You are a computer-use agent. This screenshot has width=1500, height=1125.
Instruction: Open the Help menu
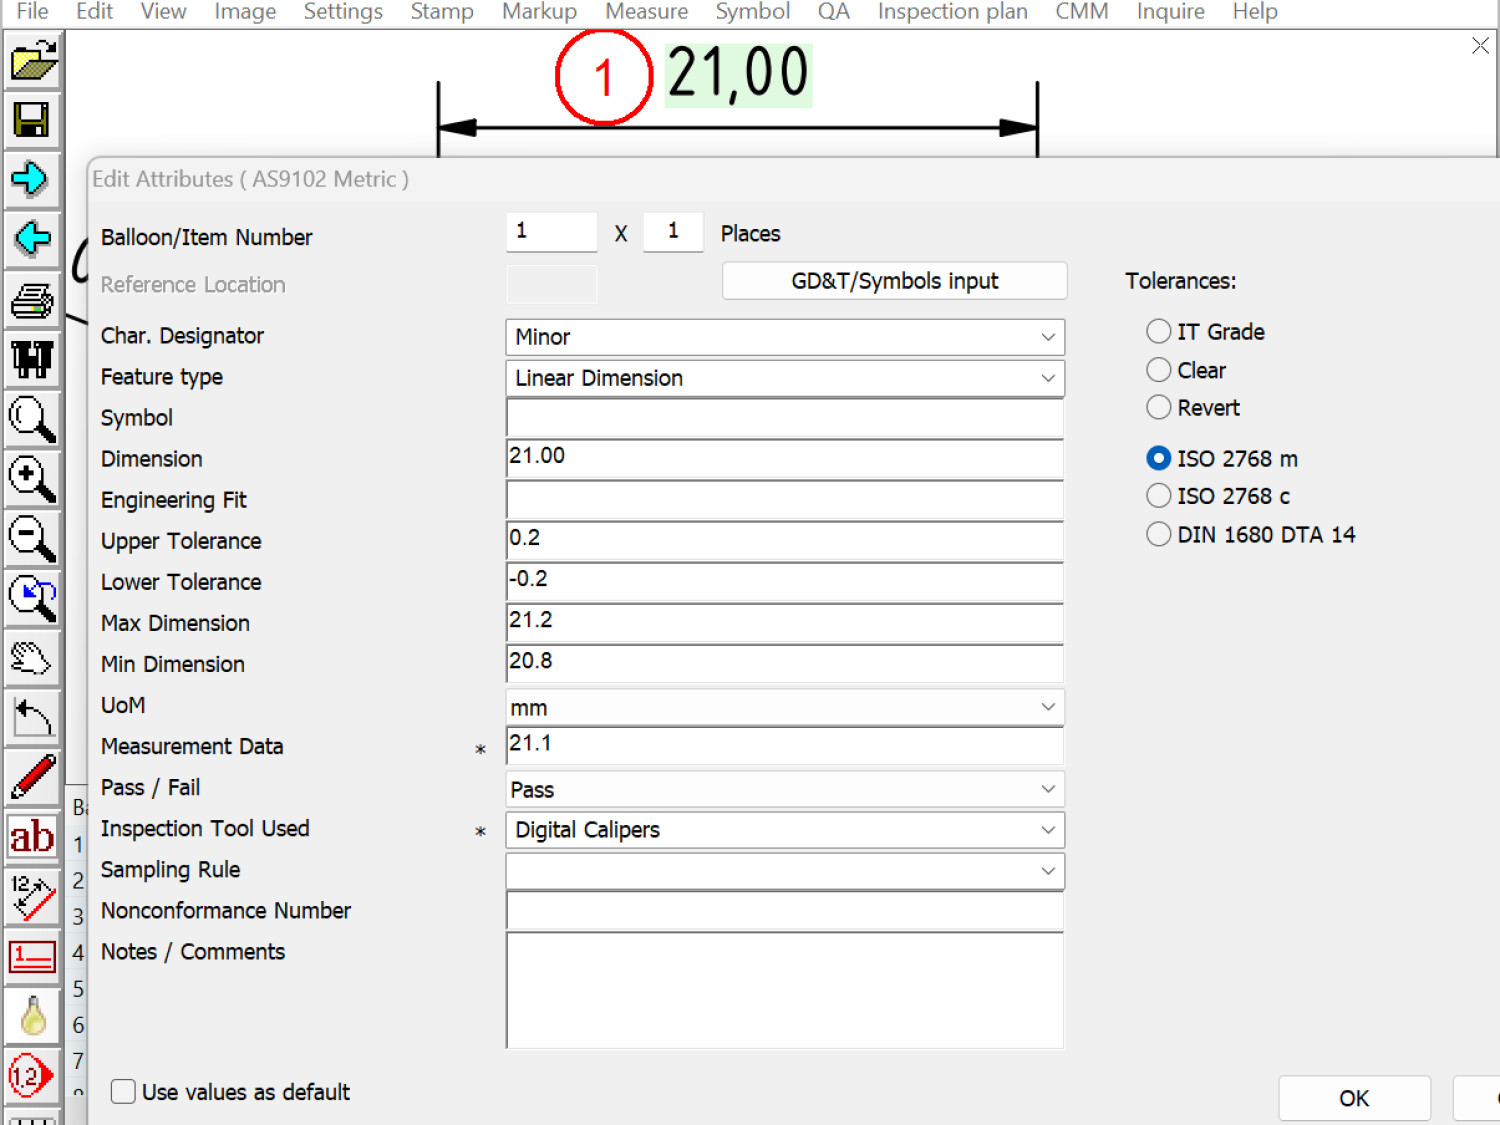1255,11
